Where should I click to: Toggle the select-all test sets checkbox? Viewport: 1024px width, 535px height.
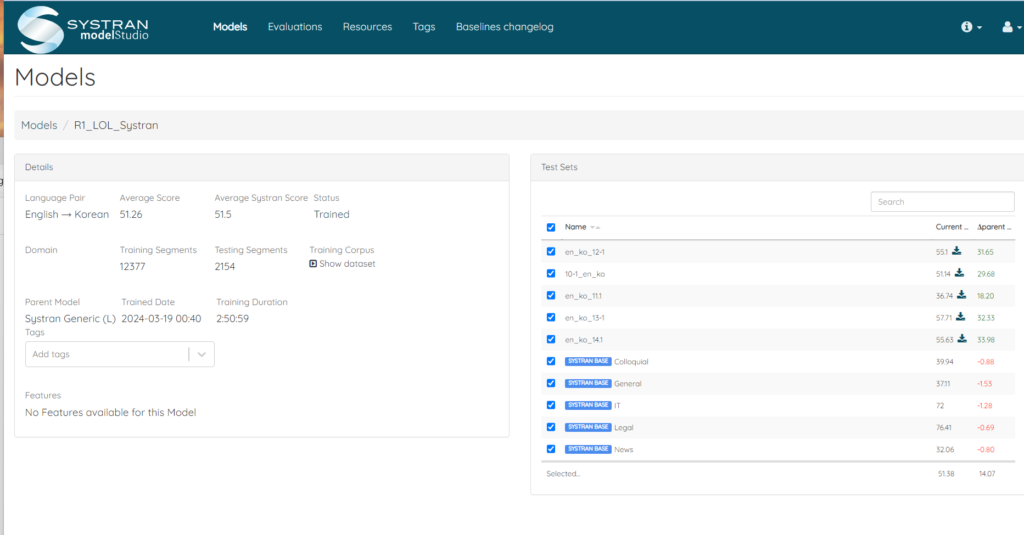point(551,227)
